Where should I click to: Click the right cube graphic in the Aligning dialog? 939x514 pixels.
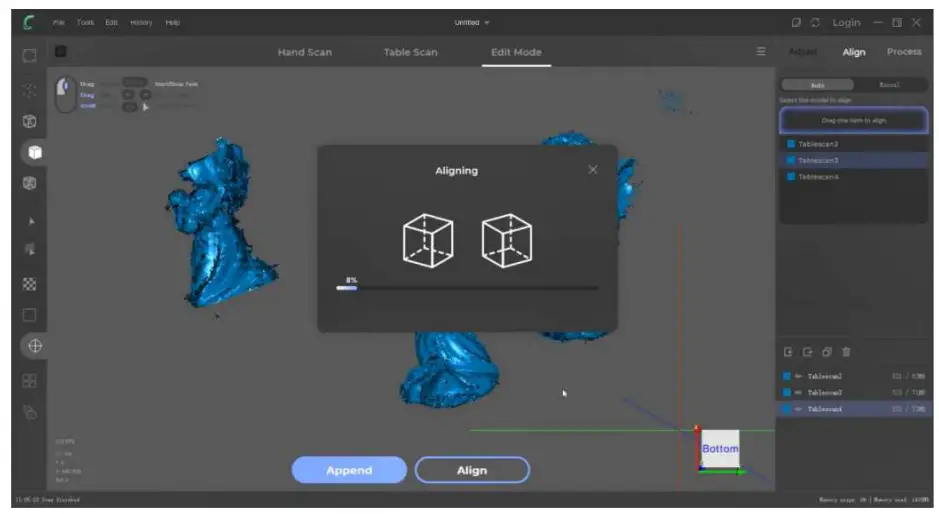(x=507, y=241)
